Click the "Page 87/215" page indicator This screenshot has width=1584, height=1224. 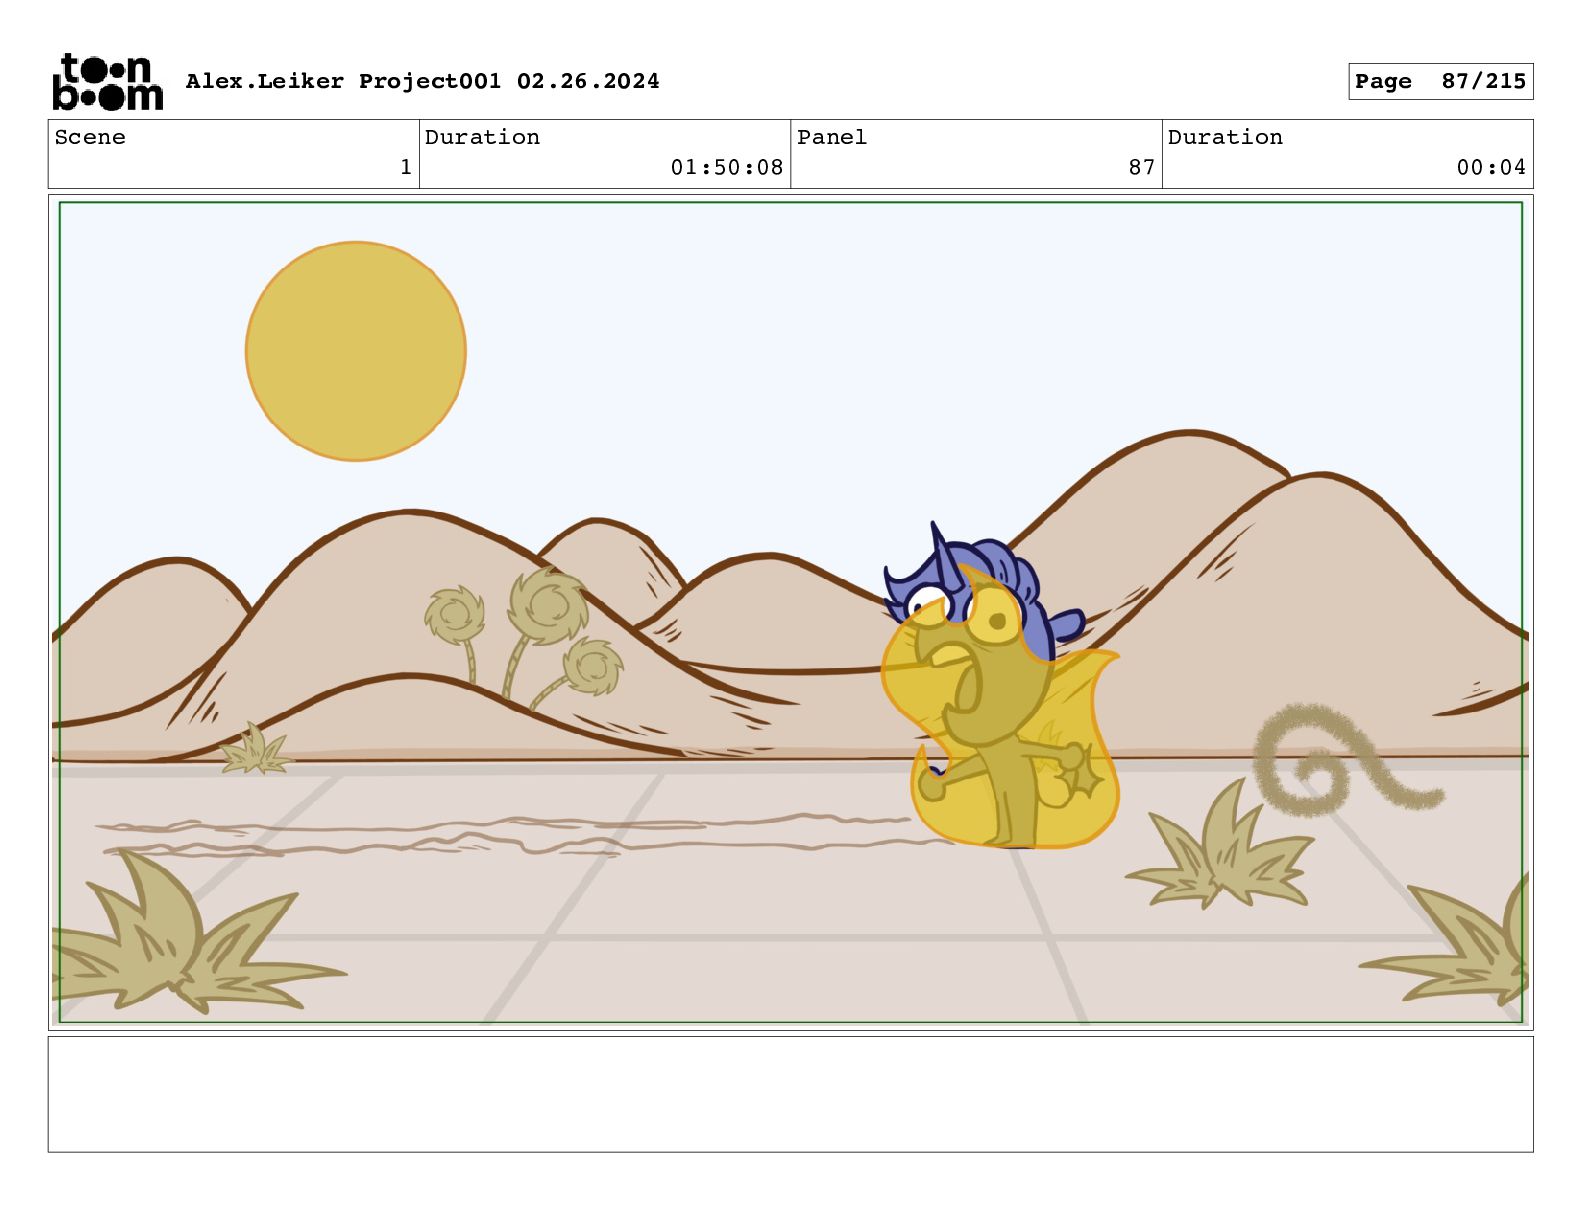[1440, 81]
